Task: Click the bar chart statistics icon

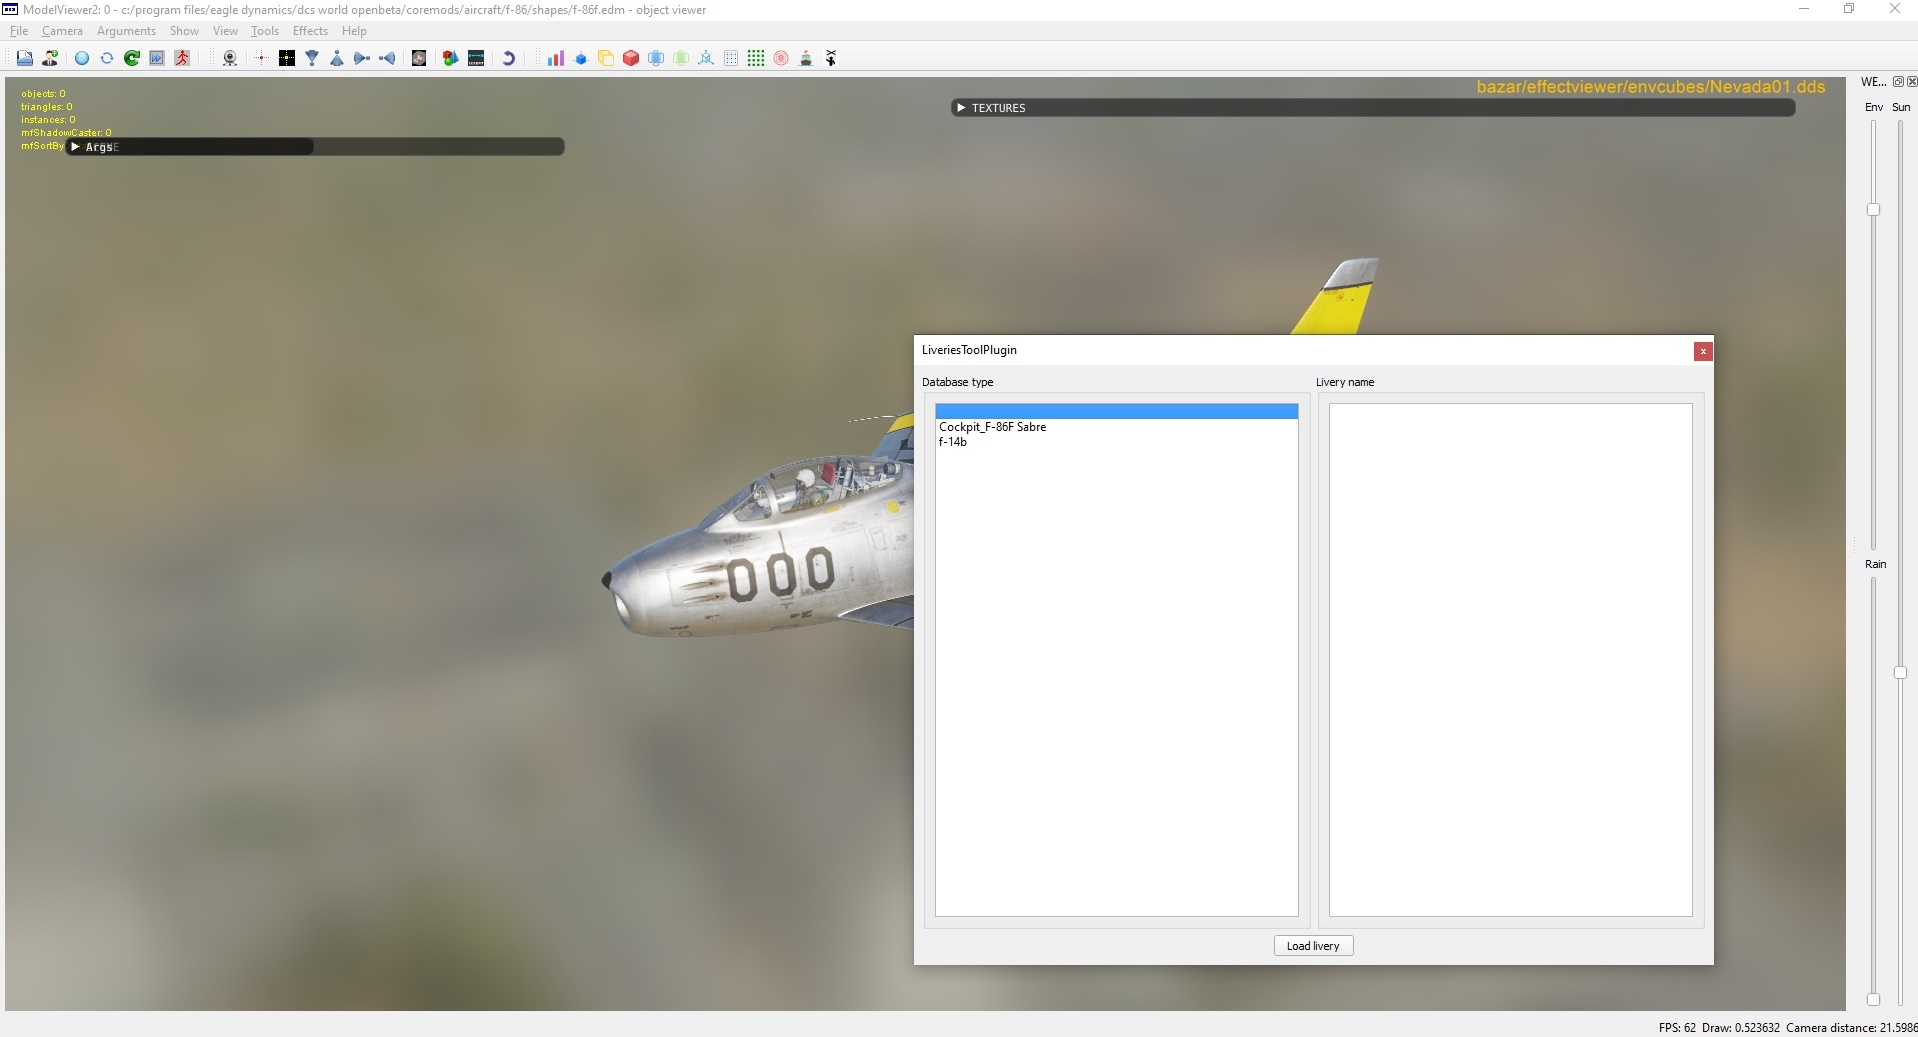Action: pos(556,58)
